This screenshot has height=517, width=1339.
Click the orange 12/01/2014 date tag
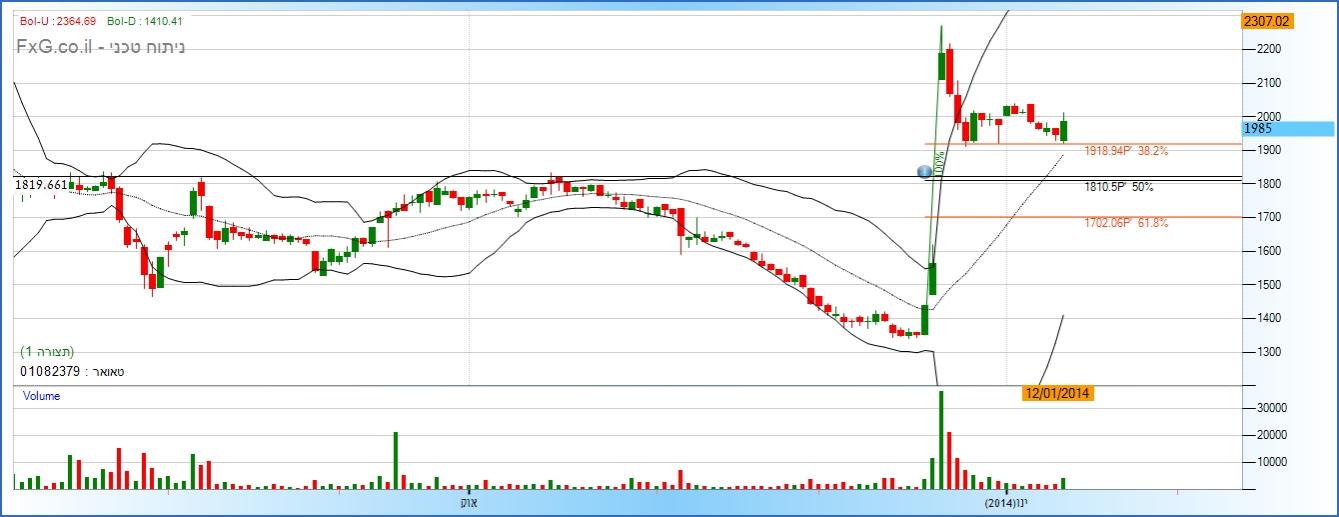click(1057, 393)
